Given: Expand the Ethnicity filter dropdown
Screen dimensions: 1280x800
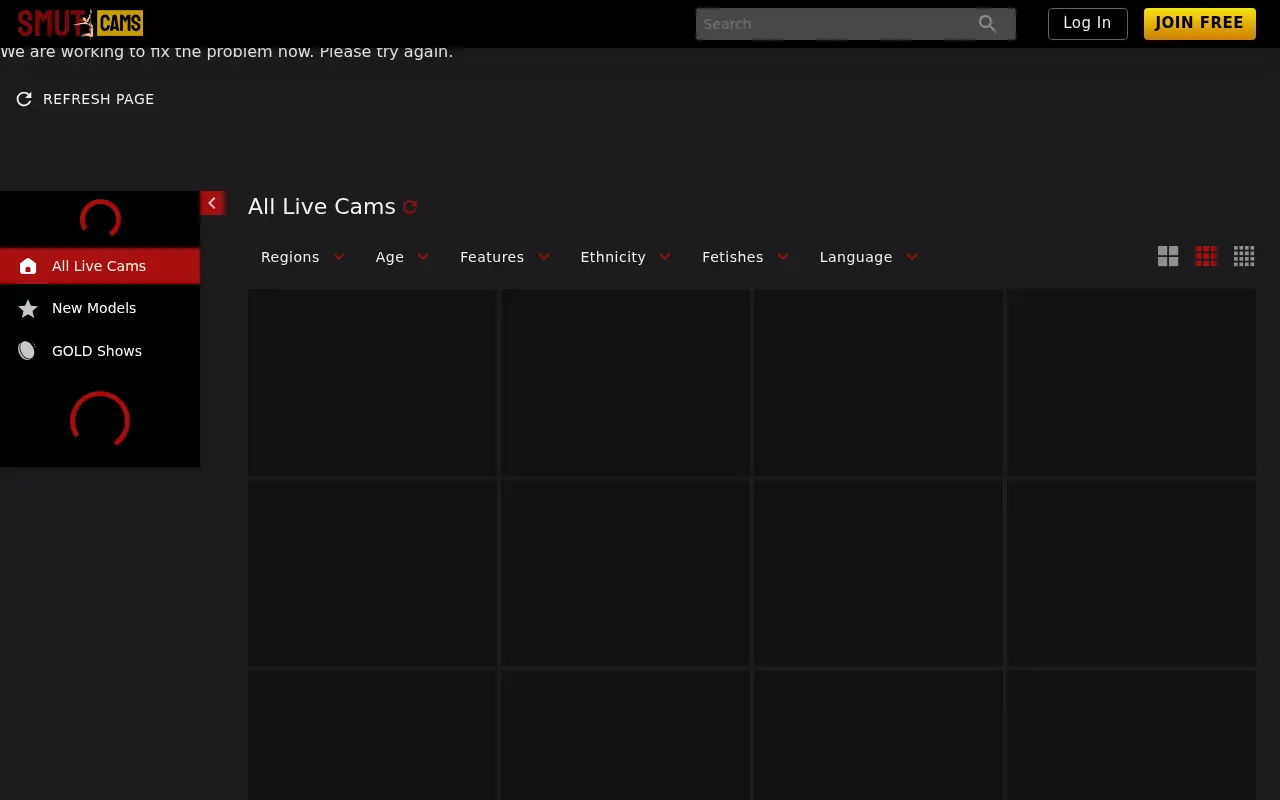Looking at the screenshot, I should click(x=626, y=257).
